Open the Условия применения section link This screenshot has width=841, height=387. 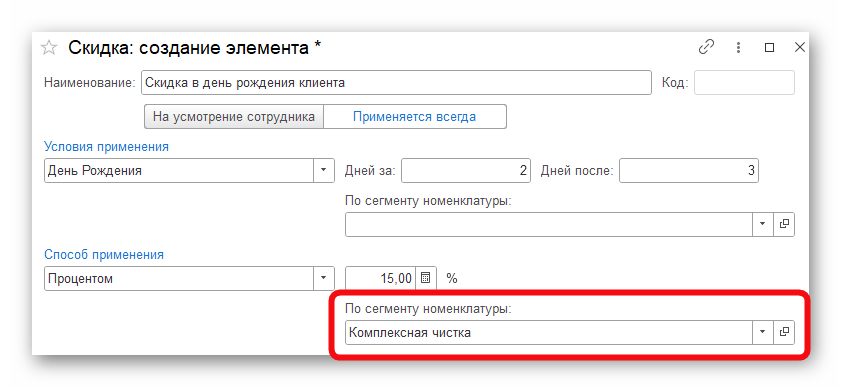[x=106, y=146]
